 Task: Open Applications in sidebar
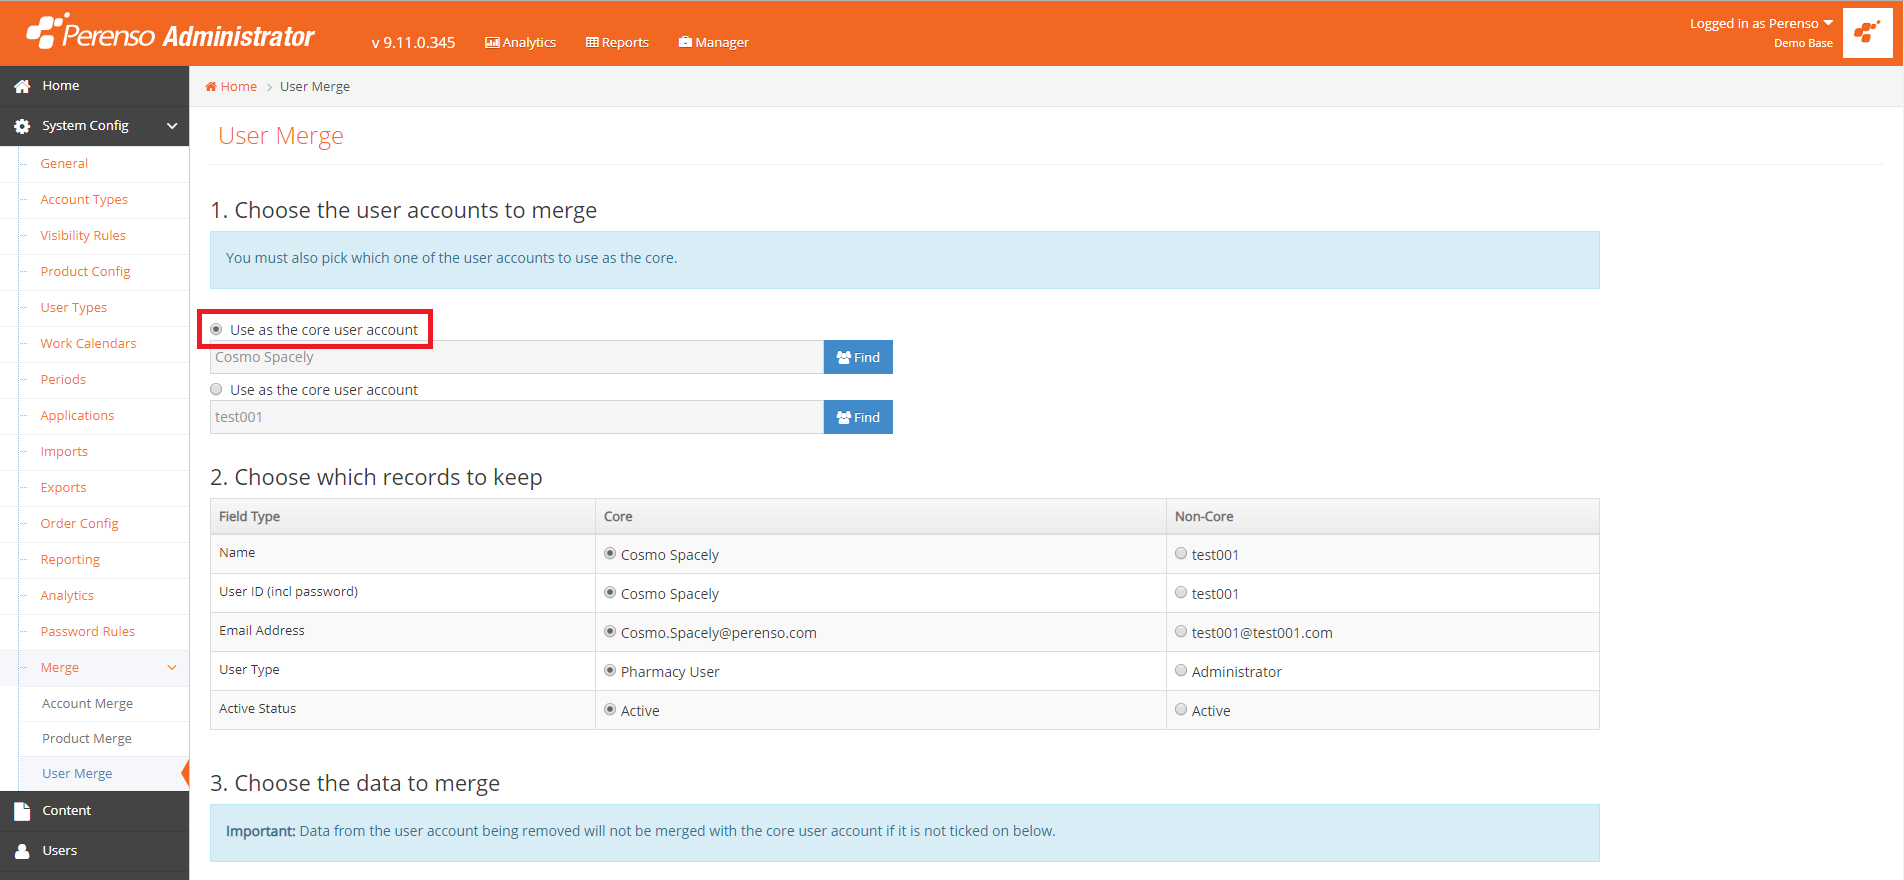click(77, 415)
